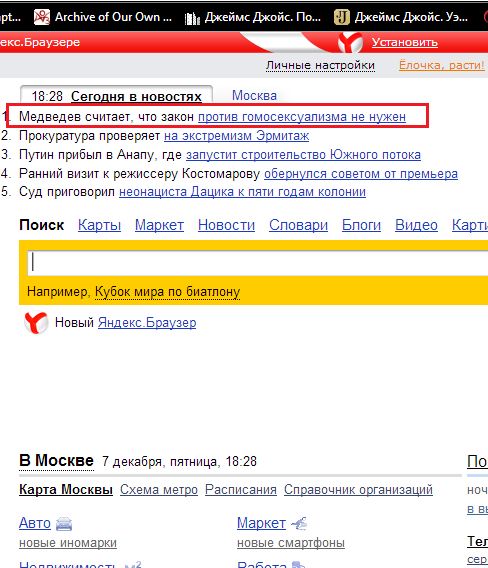Click the date 7 декабря, пятница, 18:28

click(179, 462)
